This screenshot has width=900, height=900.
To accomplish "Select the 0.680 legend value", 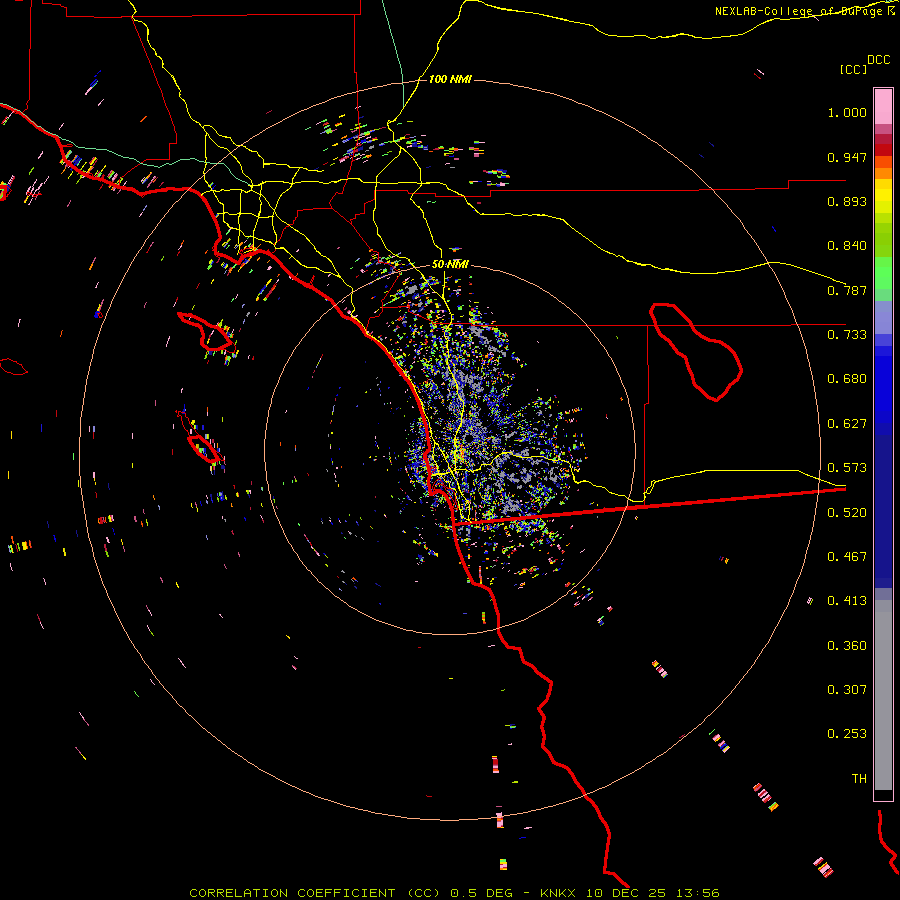I will pos(847,379).
